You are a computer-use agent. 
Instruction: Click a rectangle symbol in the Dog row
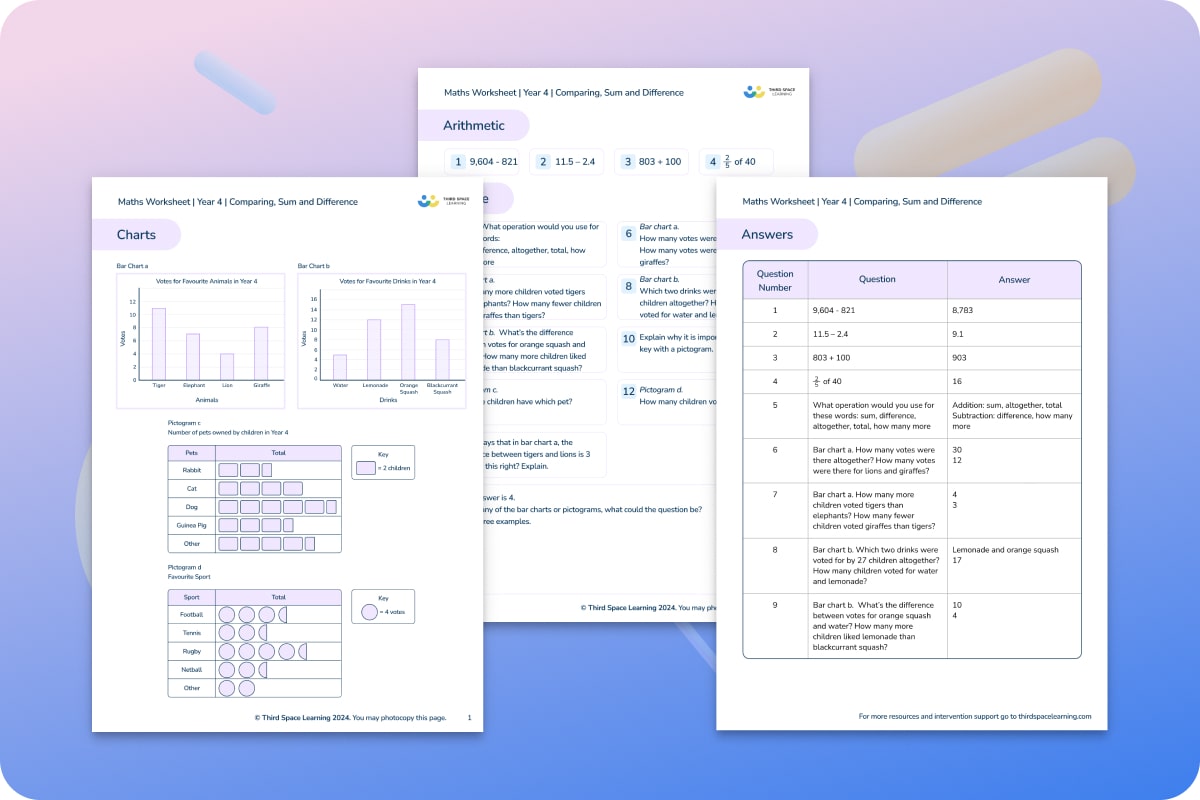(230, 506)
